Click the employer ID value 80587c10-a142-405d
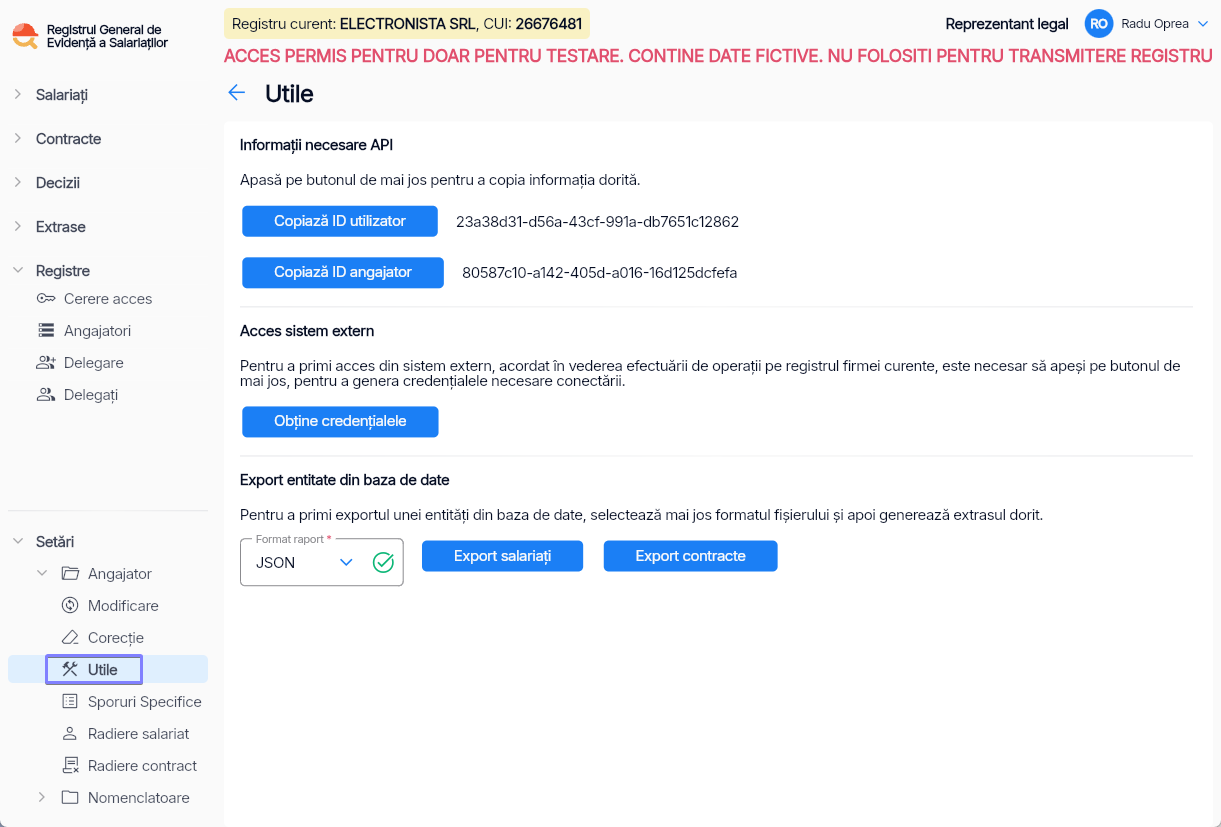The image size is (1221, 827). coord(599,272)
